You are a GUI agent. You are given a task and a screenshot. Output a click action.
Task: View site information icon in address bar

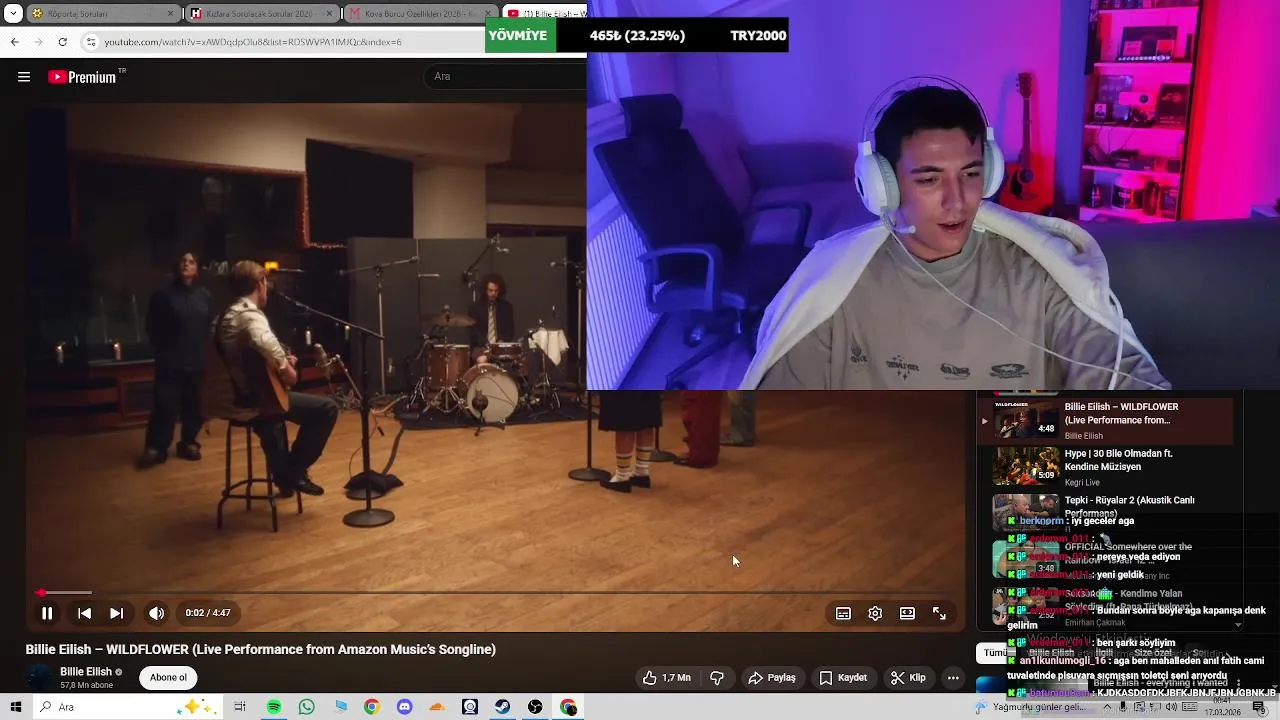(91, 42)
